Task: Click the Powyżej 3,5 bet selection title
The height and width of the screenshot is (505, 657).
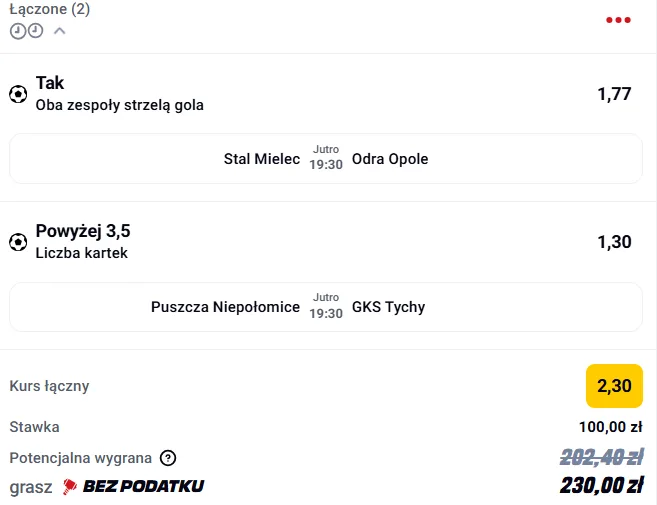Action: pyautogui.click(x=83, y=231)
